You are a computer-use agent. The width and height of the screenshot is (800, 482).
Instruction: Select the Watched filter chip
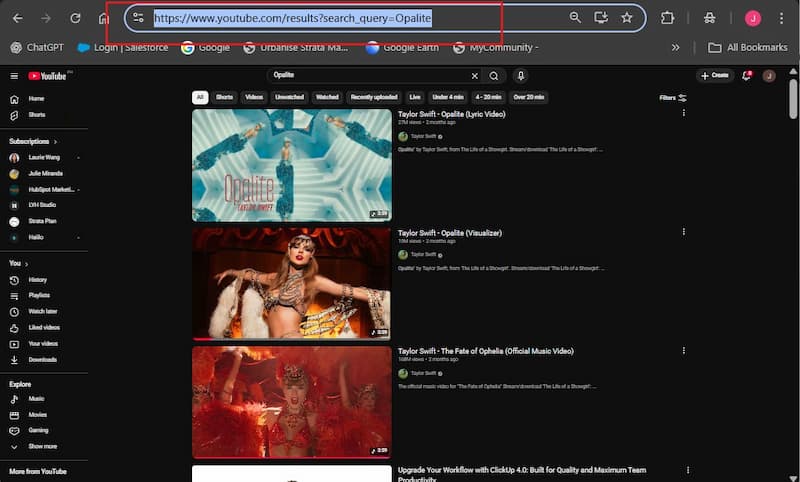click(327, 97)
